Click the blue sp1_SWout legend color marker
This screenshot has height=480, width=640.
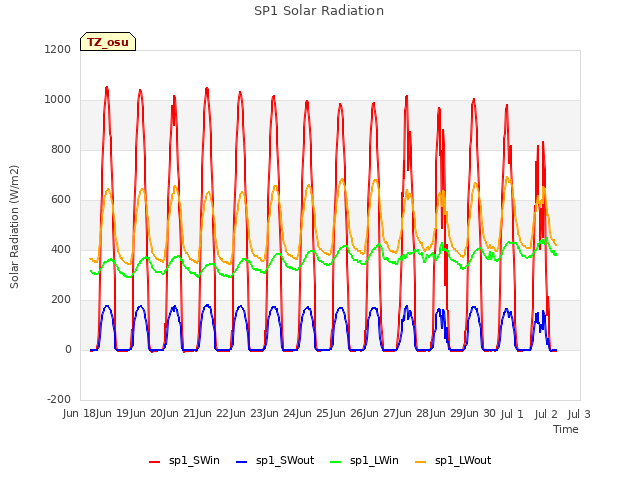(242, 462)
